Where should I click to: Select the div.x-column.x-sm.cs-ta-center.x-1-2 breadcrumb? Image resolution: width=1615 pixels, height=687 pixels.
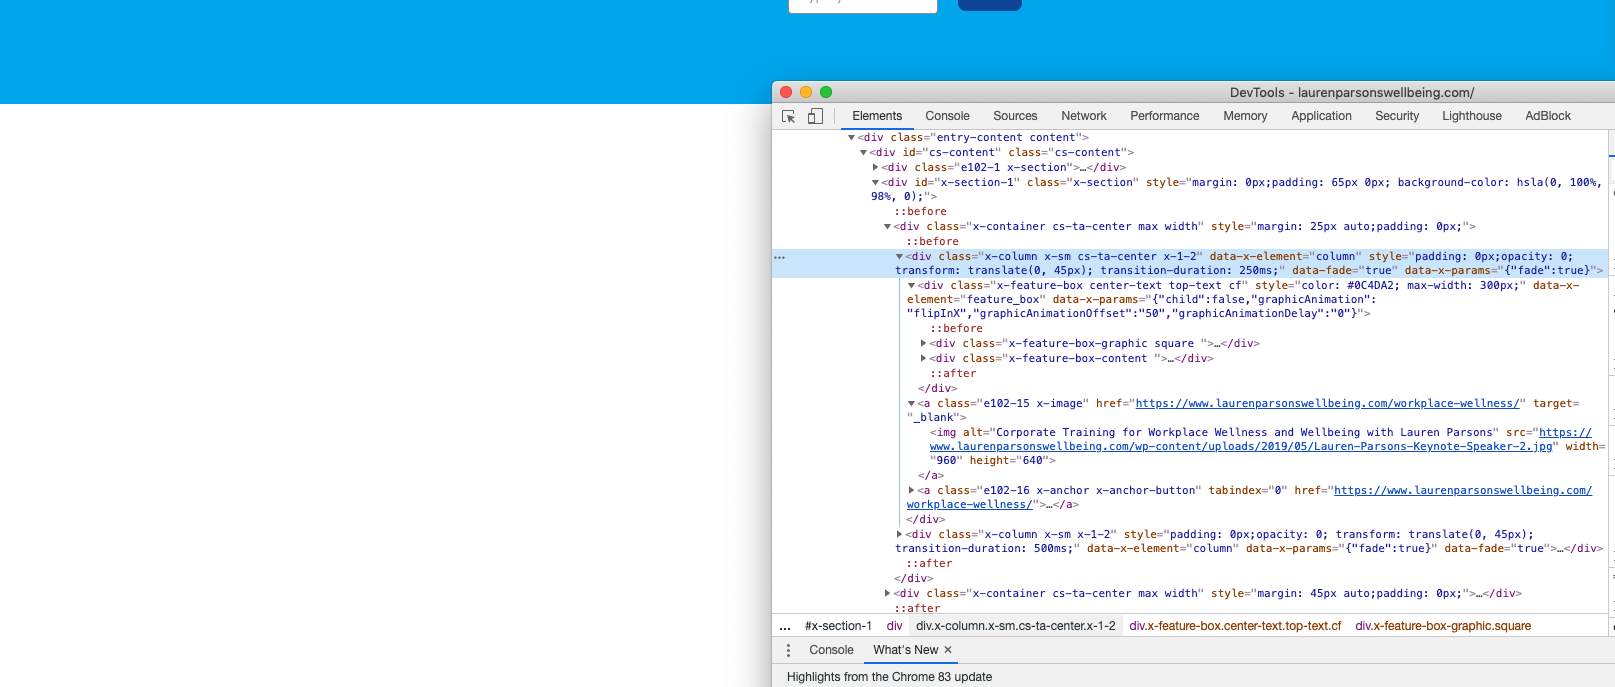[1015, 626]
